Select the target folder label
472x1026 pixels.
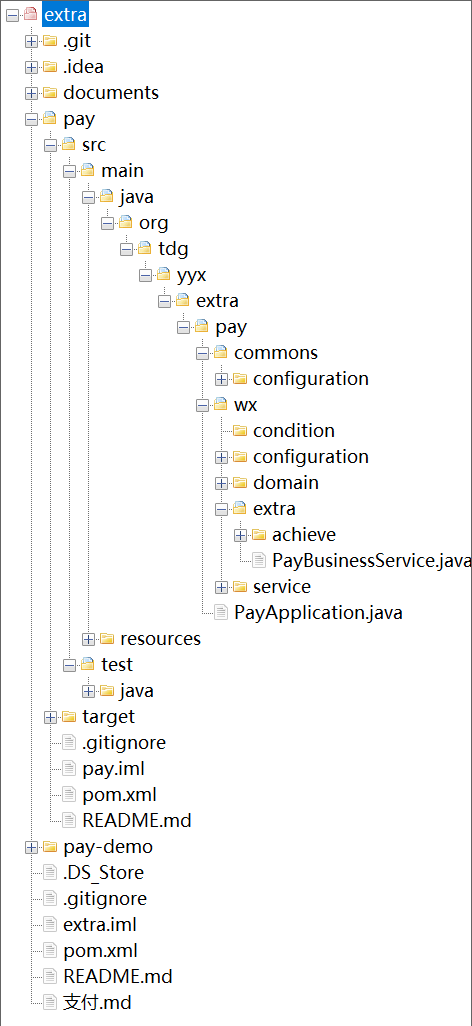[x=109, y=716]
